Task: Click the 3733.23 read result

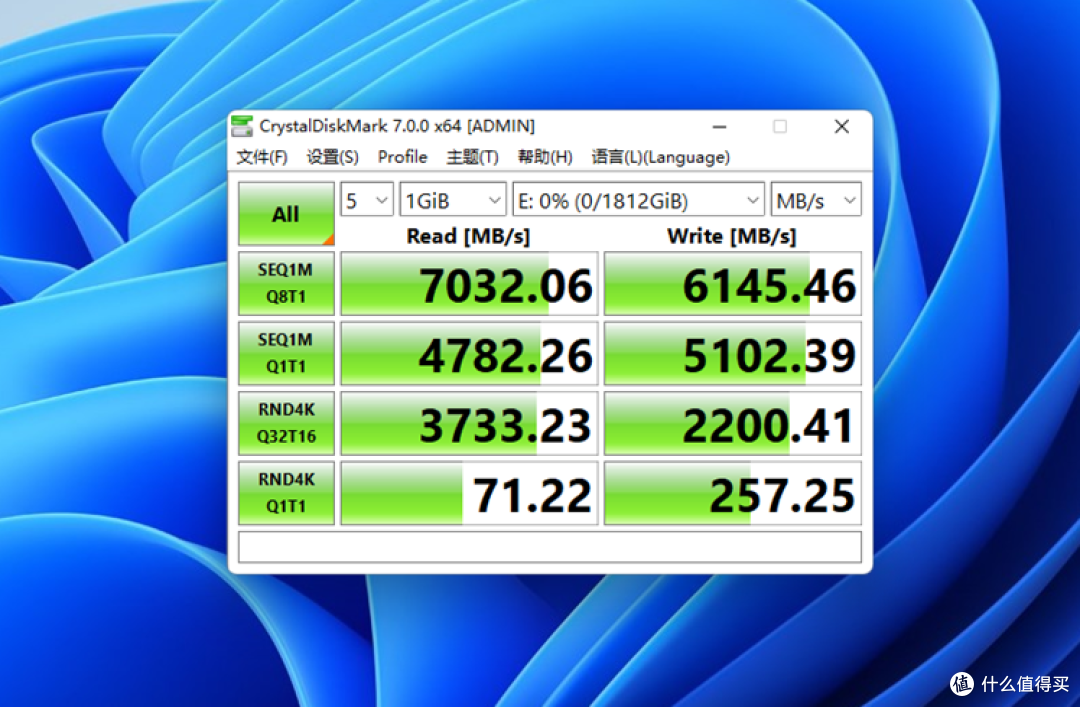Action: [x=469, y=424]
